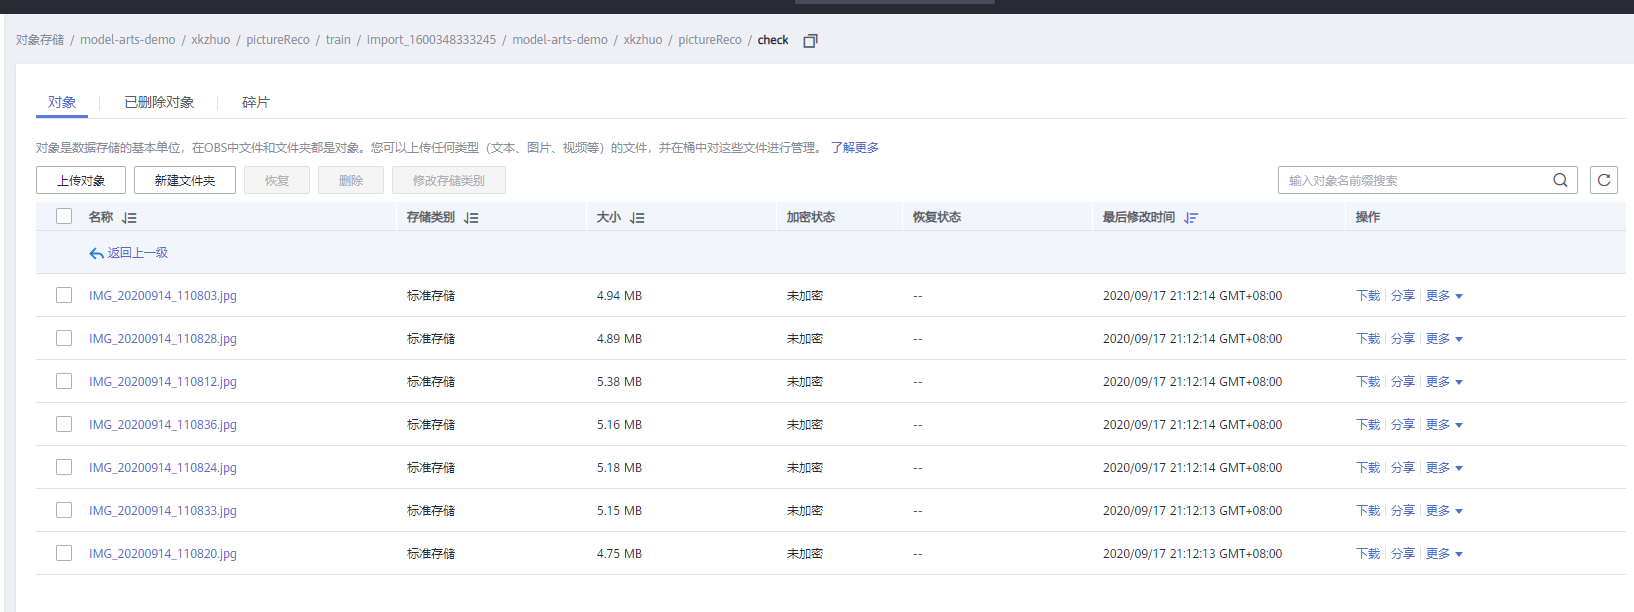Switch to the 碎片 tab
Screen dimensions: 1634x612
(256, 102)
